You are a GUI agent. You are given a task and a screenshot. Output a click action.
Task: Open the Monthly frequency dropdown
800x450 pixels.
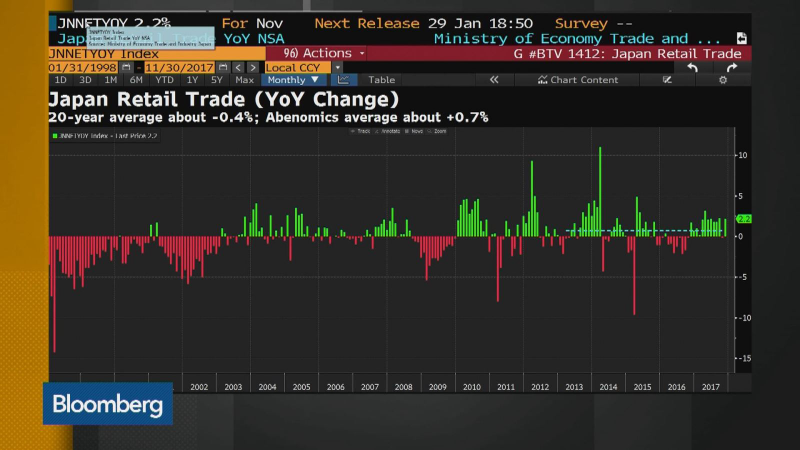[x=292, y=80]
